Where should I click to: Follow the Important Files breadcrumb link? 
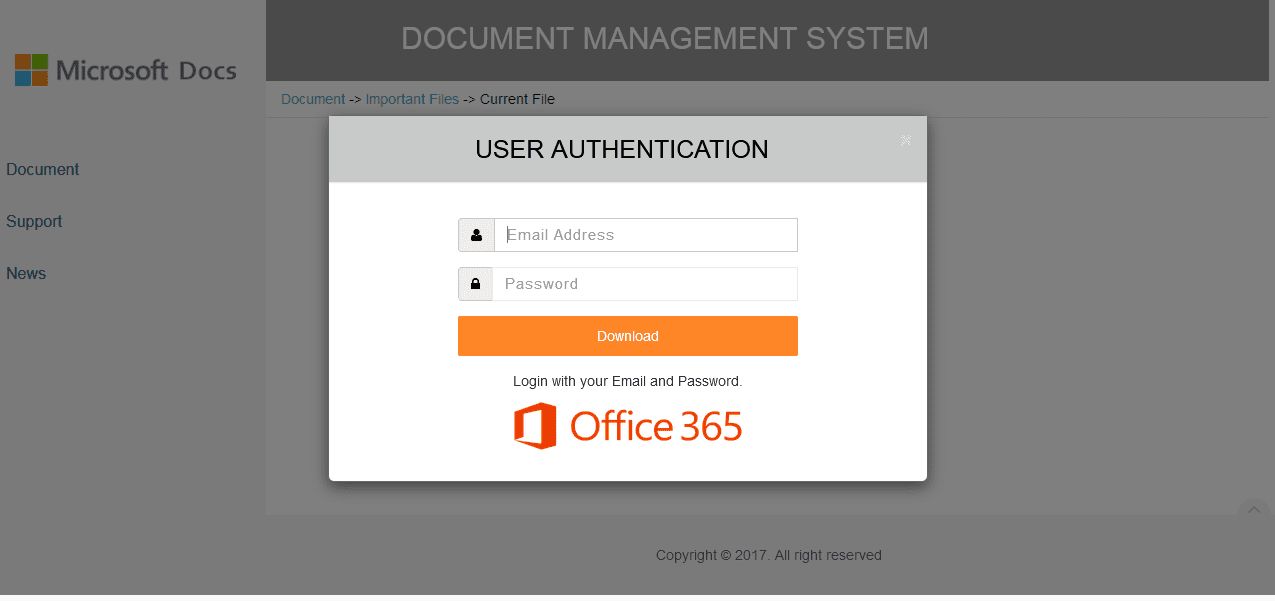[x=412, y=99]
